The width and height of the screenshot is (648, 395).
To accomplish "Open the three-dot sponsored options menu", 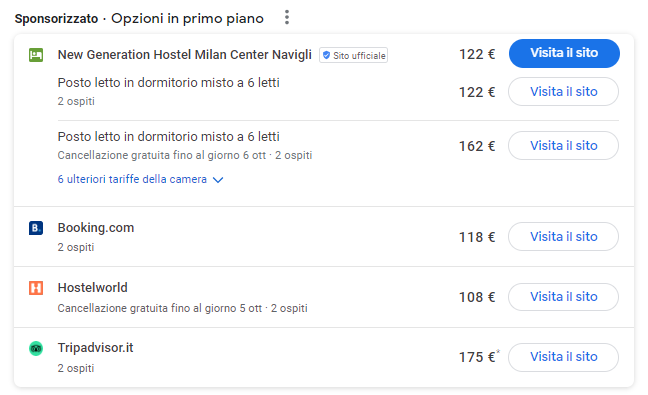I will coord(287,17).
